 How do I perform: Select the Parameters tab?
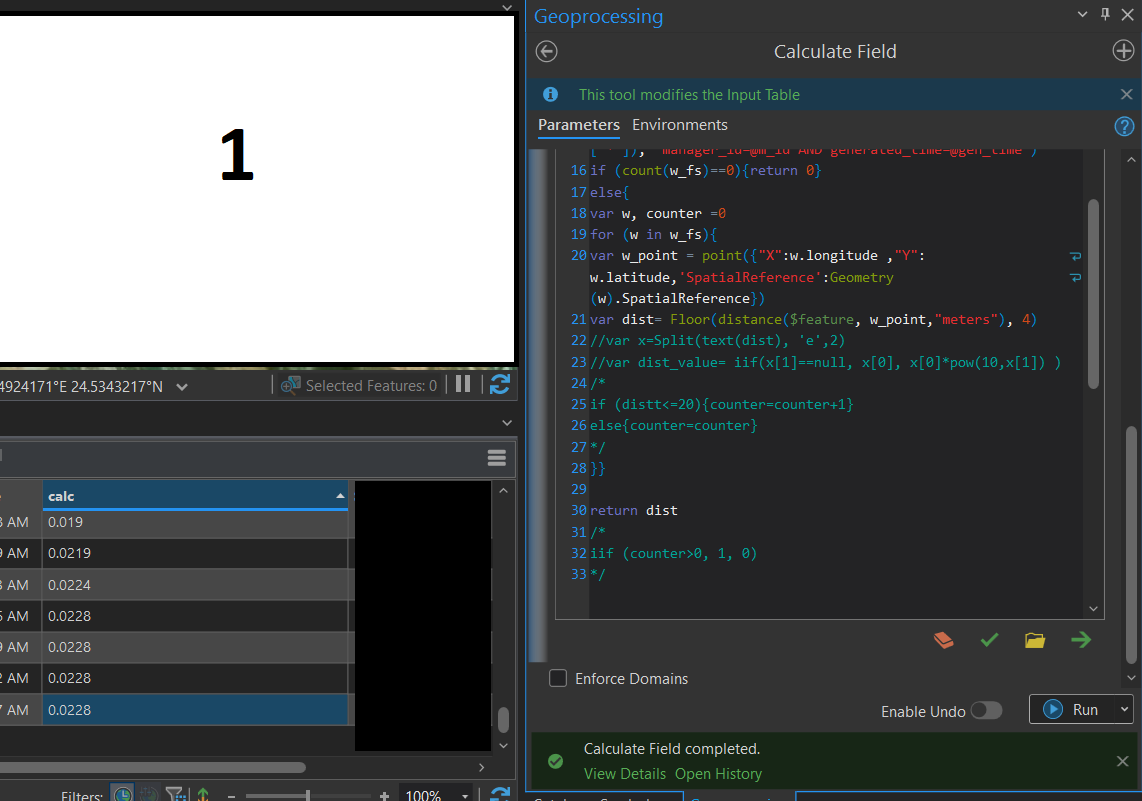(x=578, y=125)
